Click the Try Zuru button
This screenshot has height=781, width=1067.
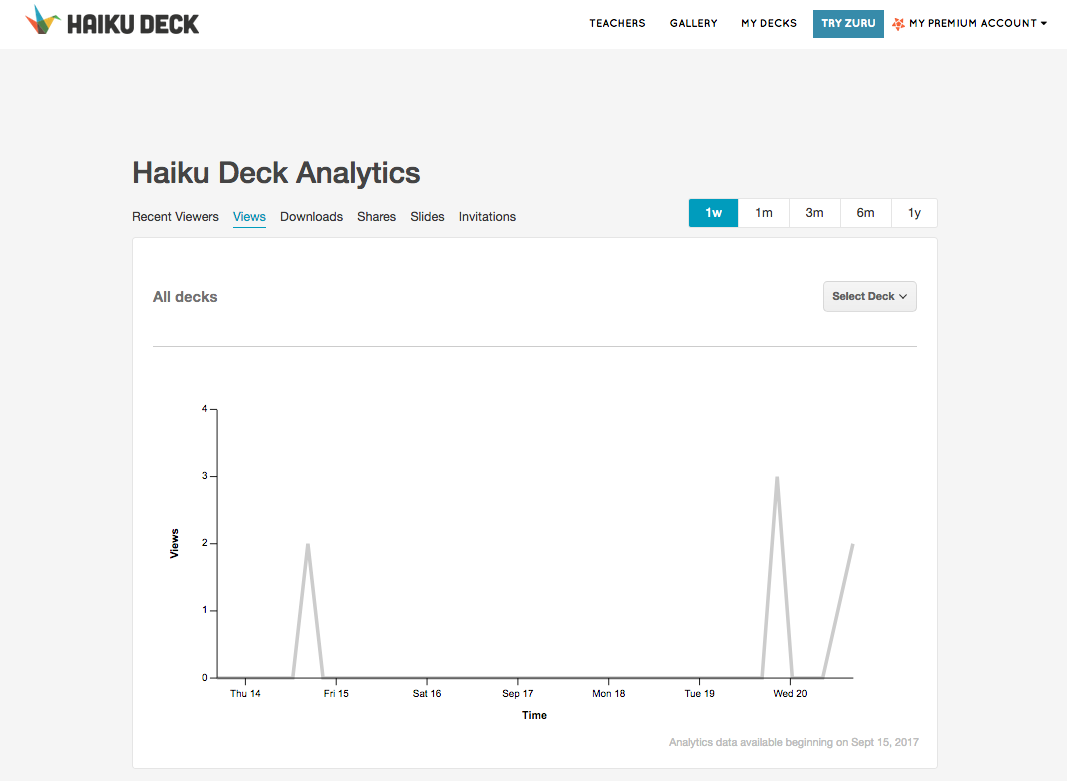click(848, 23)
